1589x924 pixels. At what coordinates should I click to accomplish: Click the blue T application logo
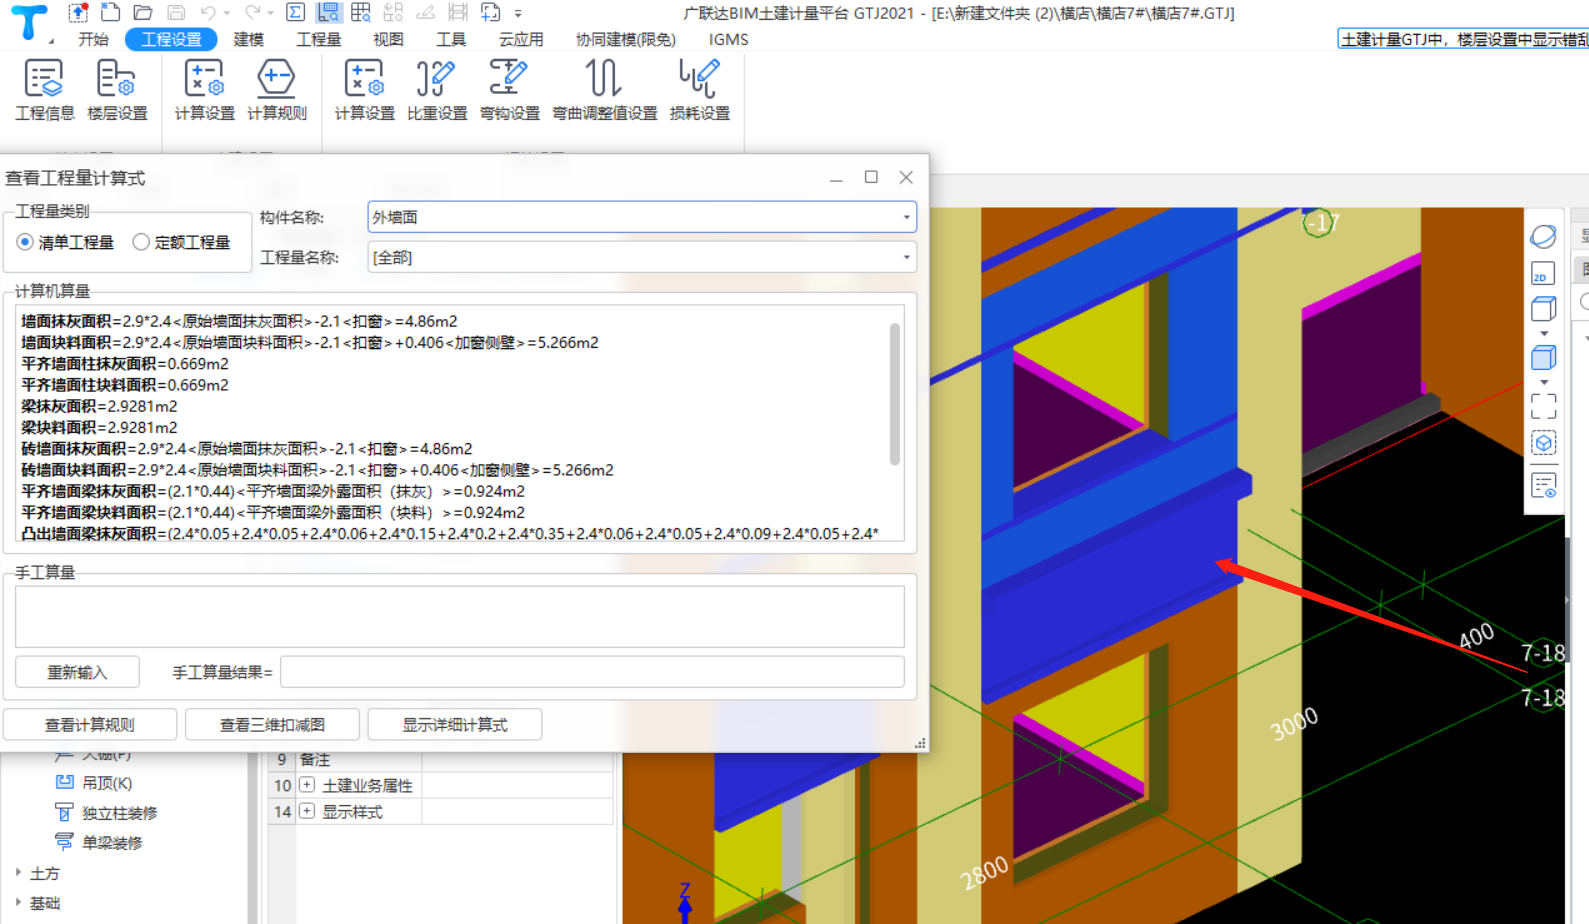28,22
